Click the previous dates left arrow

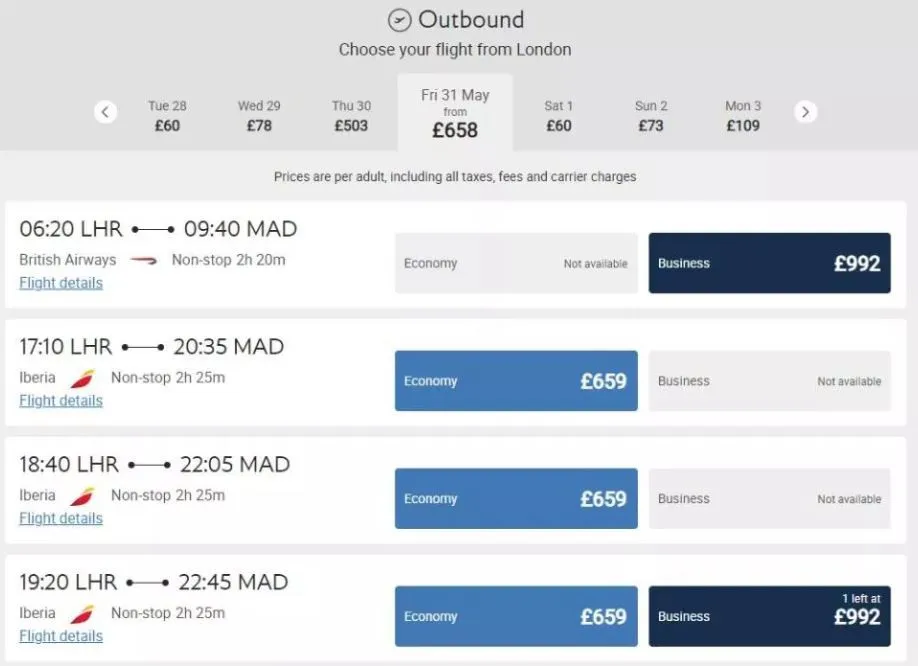click(x=105, y=112)
